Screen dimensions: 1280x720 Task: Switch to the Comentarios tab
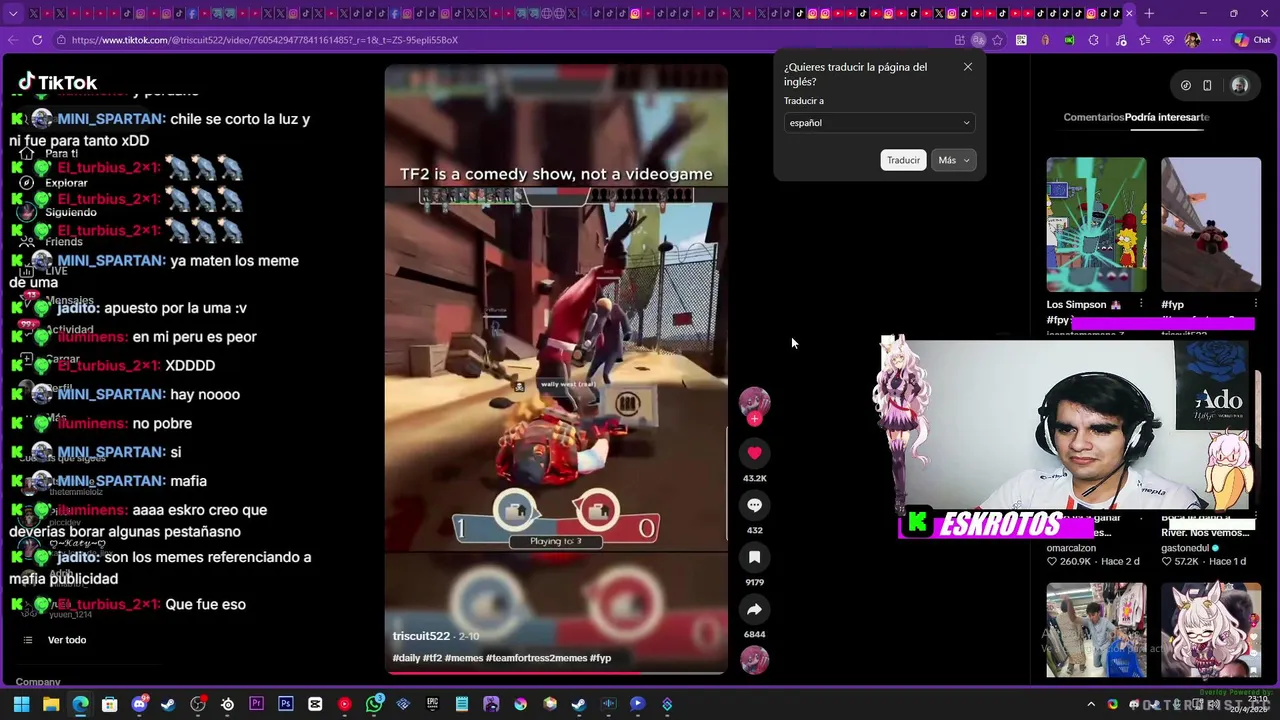tap(1093, 117)
